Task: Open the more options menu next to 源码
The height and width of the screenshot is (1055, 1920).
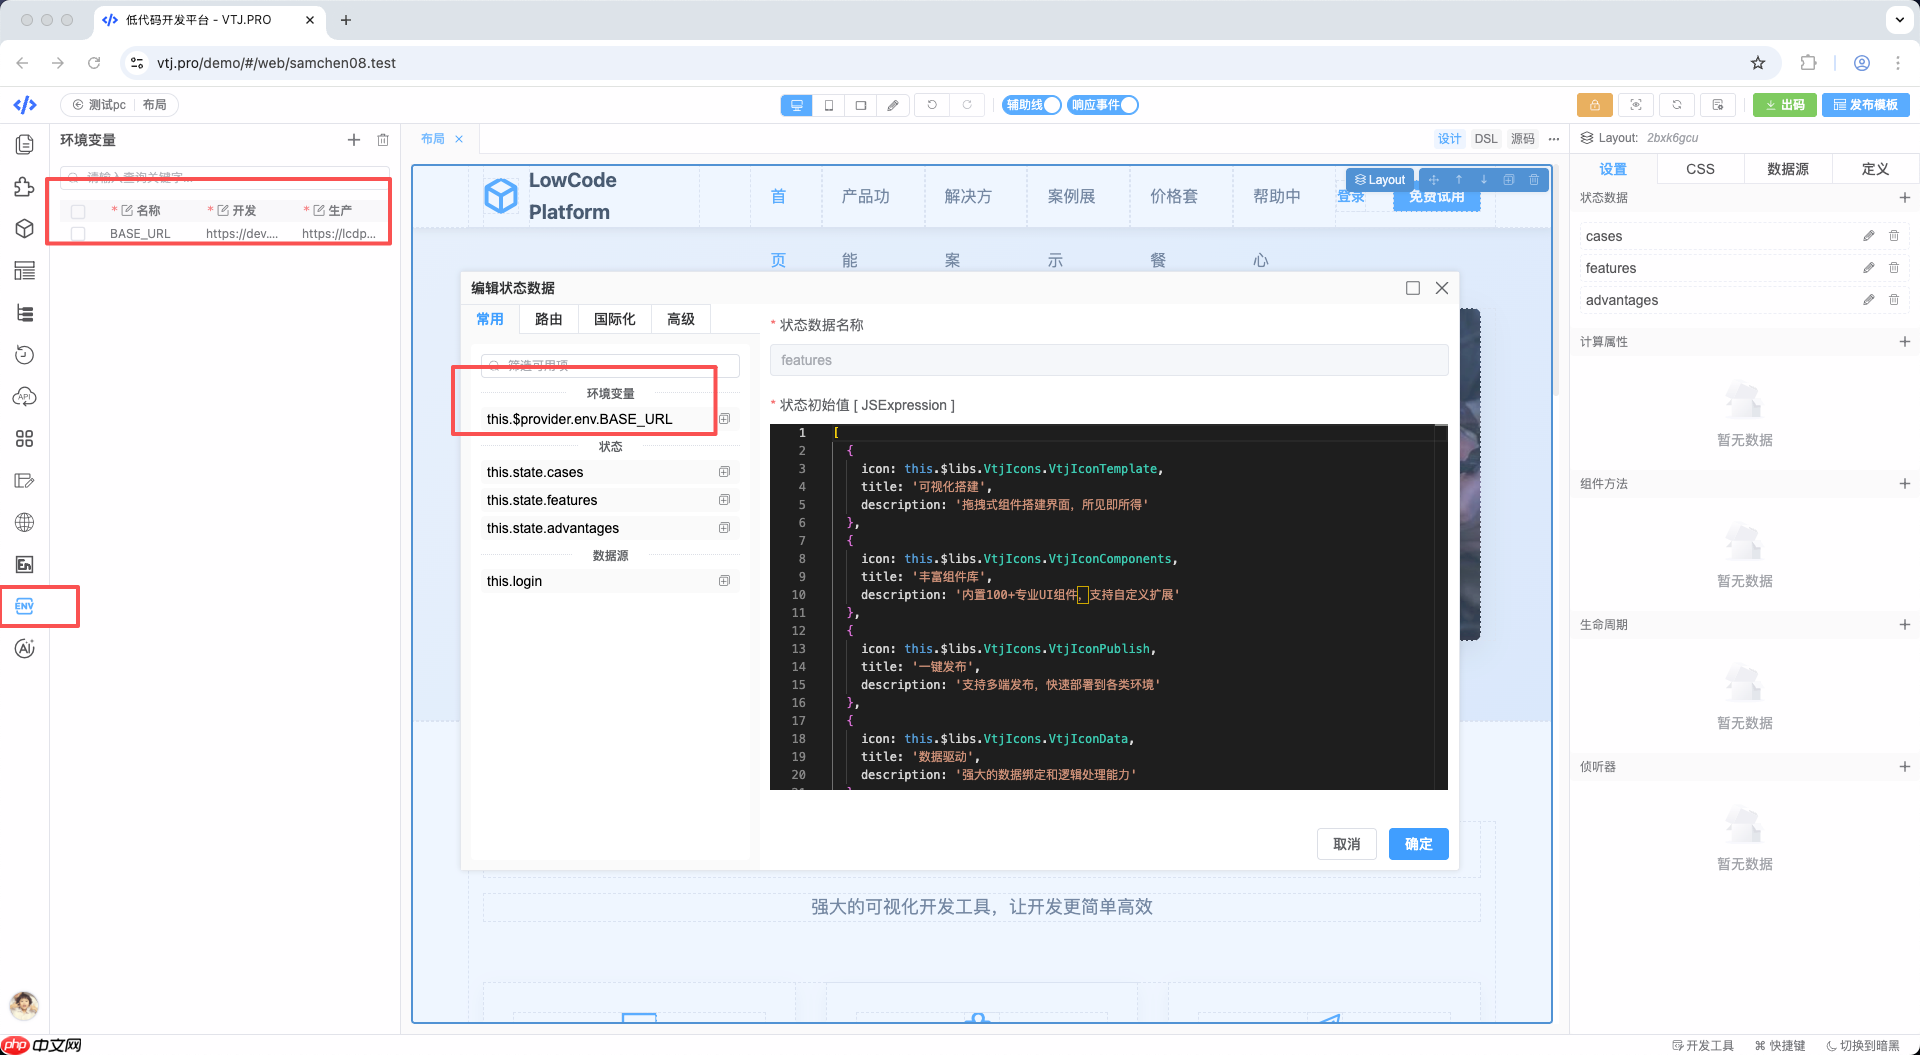Action: (x=1553, y=139)
